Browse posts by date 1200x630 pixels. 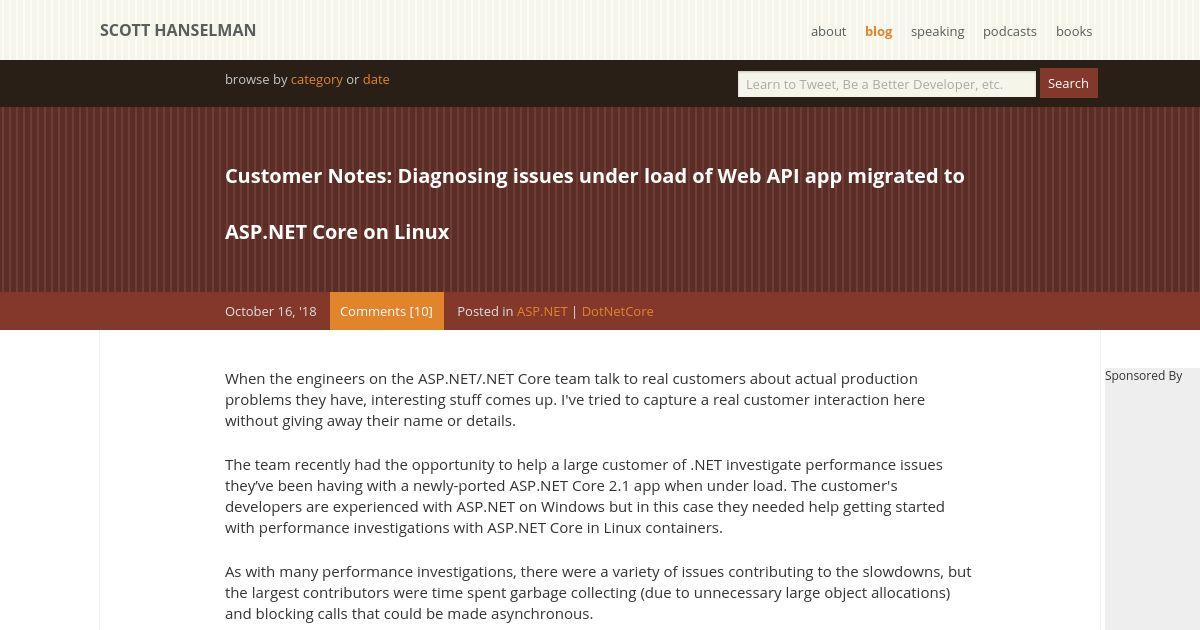pyautogui.click(x=376, y=79)
